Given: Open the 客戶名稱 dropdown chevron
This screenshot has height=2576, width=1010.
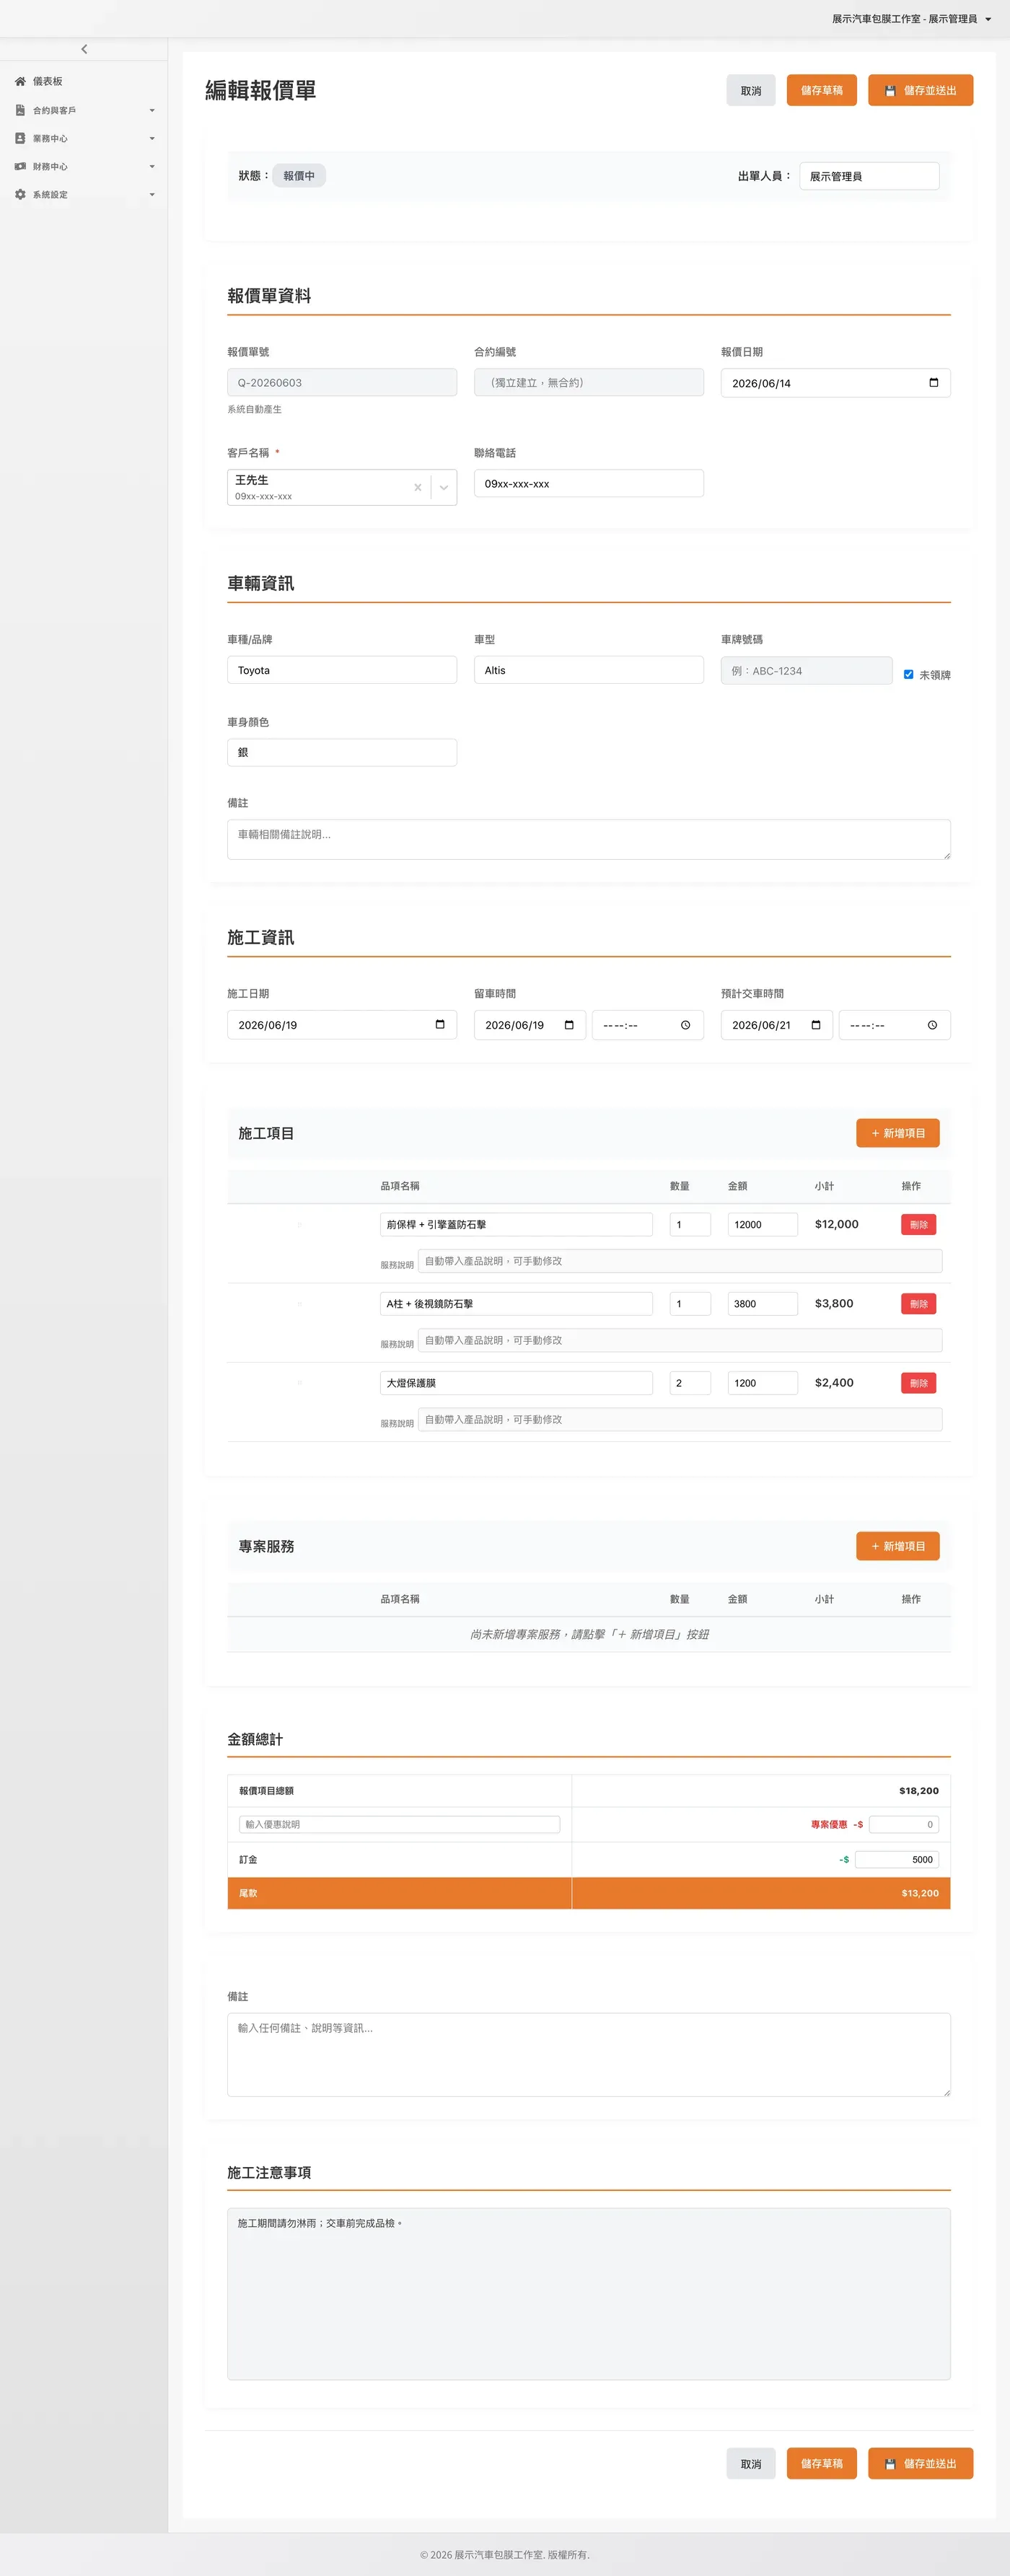Looking at the screenshot, I should 444,488.
